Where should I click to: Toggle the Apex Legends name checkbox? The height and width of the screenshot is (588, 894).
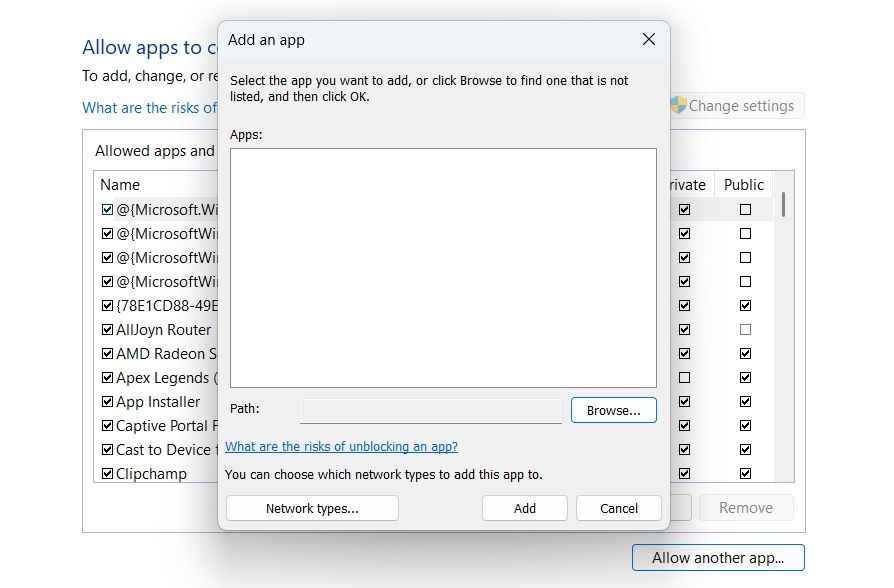107,378
